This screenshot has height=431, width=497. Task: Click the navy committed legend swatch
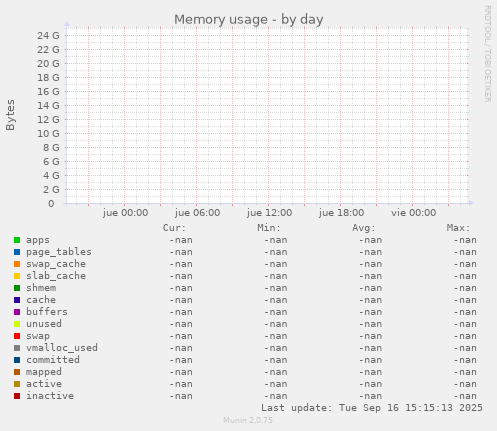click(x=17, y=360)
